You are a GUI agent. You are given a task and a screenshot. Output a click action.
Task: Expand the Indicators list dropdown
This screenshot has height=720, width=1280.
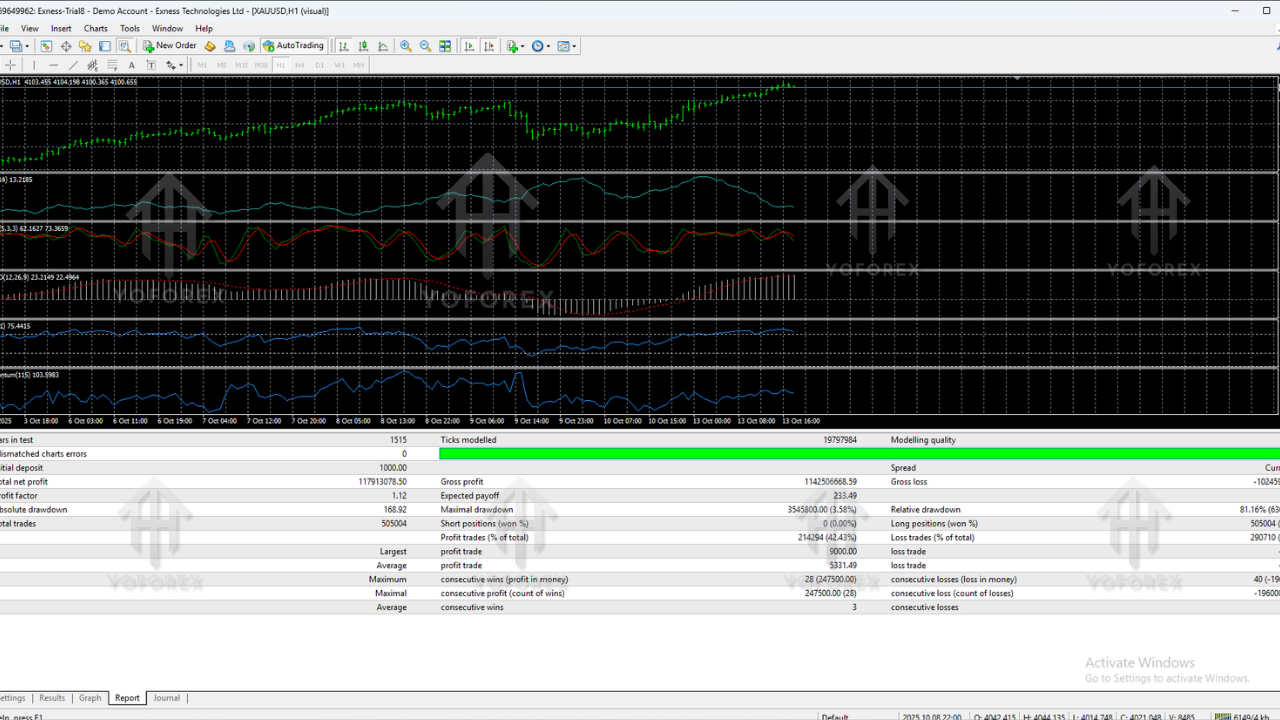point(522,46)
